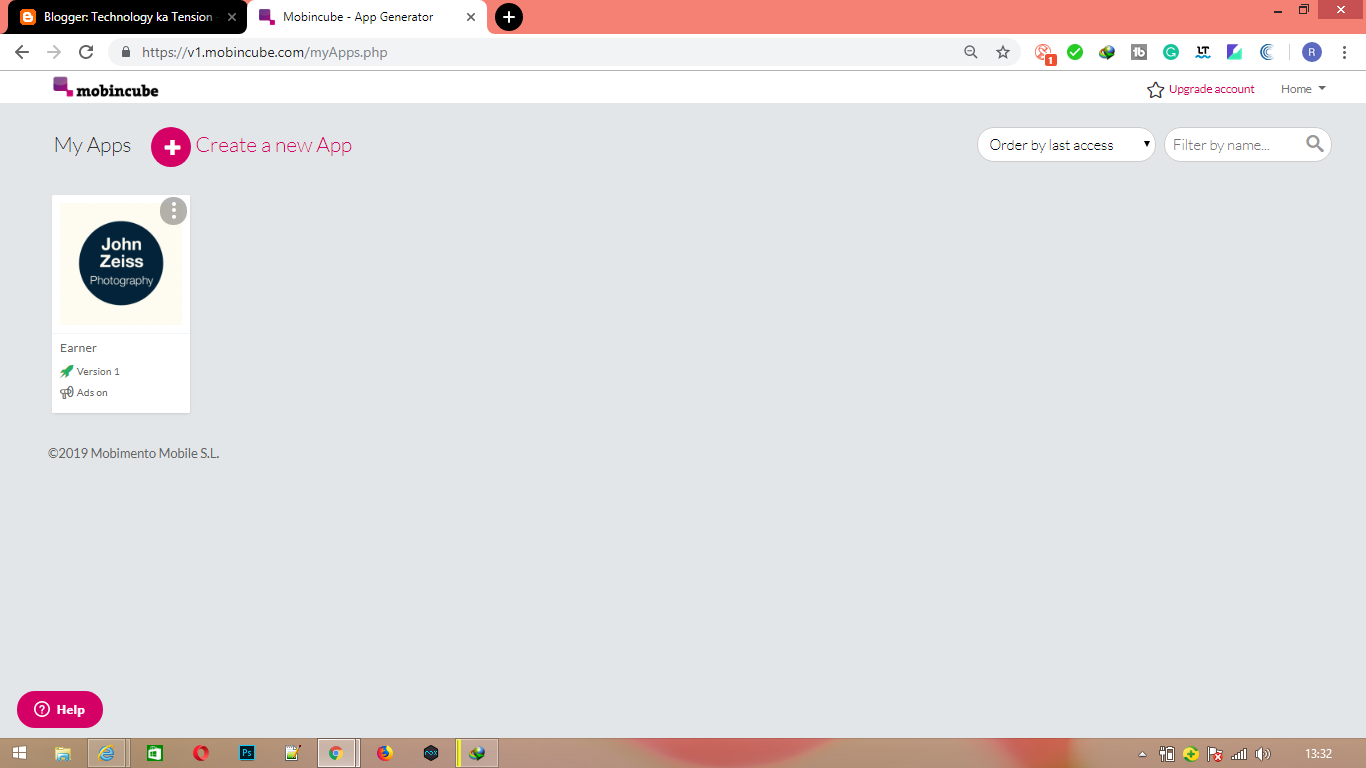Open Firefox from the taskbar
The image size is (1366, 768).
coord(385,753)
